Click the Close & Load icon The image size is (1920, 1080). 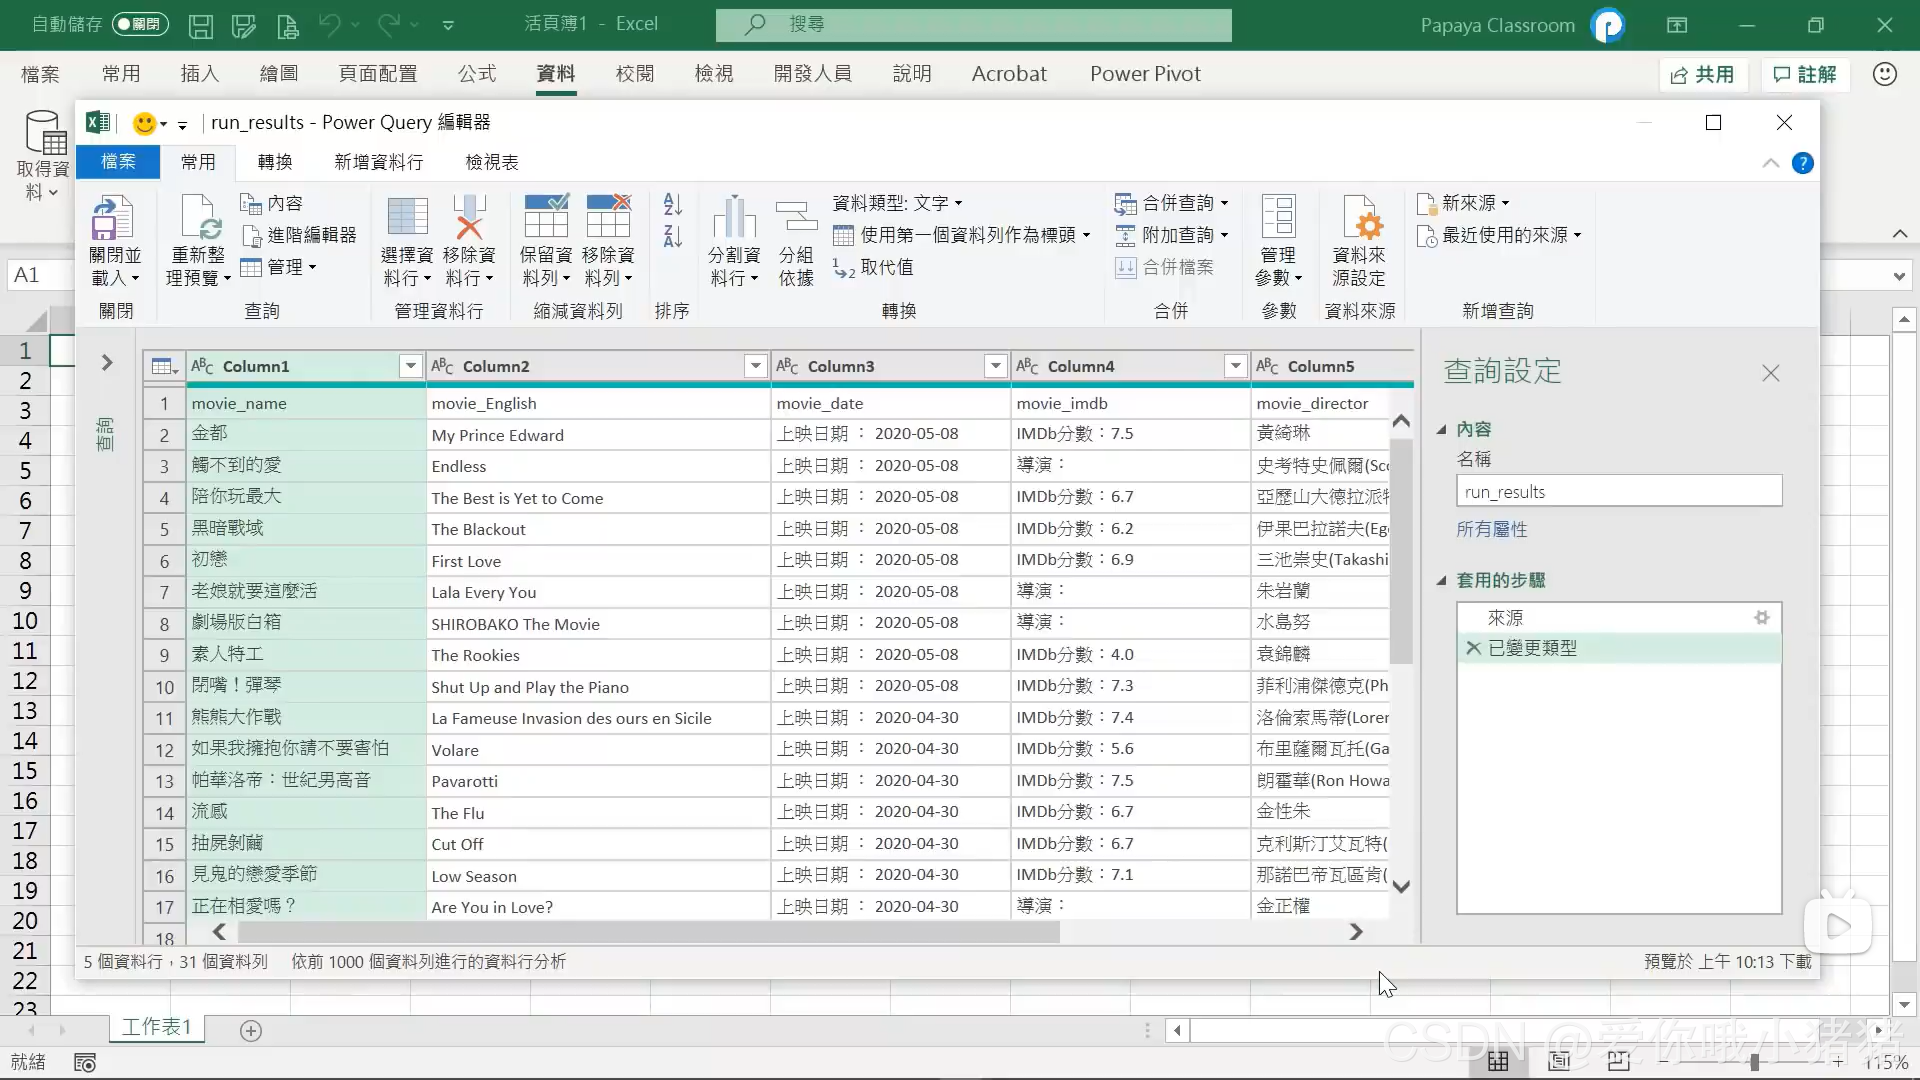tap(113, 218)
